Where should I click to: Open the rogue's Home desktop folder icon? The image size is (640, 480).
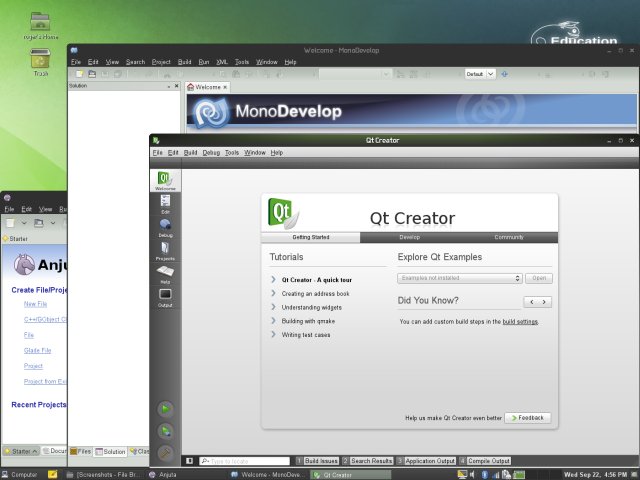coord(40,26)
